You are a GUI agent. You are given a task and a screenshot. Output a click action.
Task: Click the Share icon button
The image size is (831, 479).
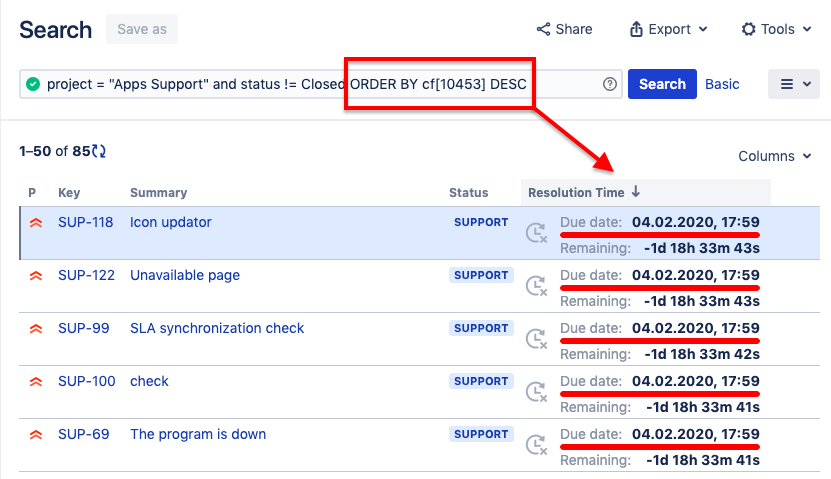pos(565,30)
